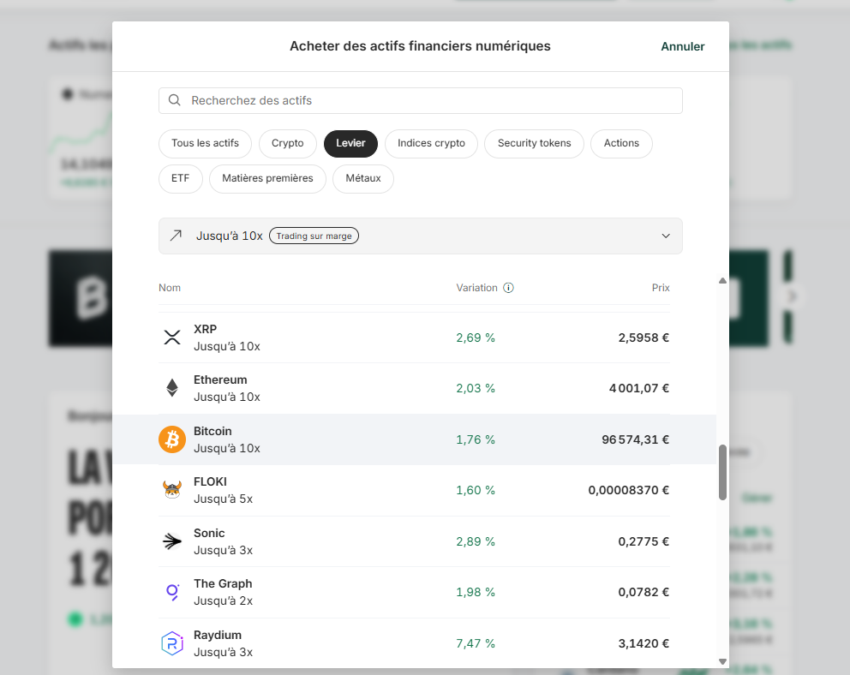850x675 pixels.
Task: Click The Graph logo icon
Action: pyautogui.click(x=172, y=592)
